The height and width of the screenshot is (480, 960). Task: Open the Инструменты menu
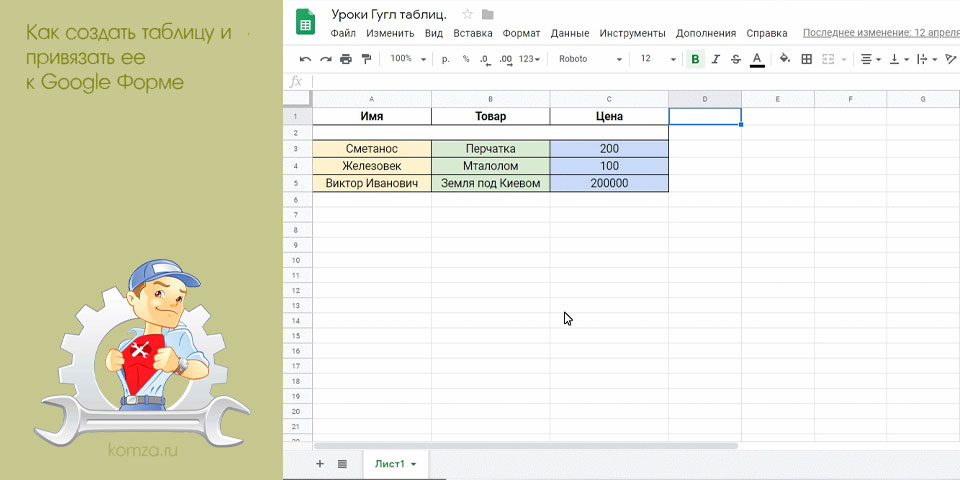pos(632,33)
